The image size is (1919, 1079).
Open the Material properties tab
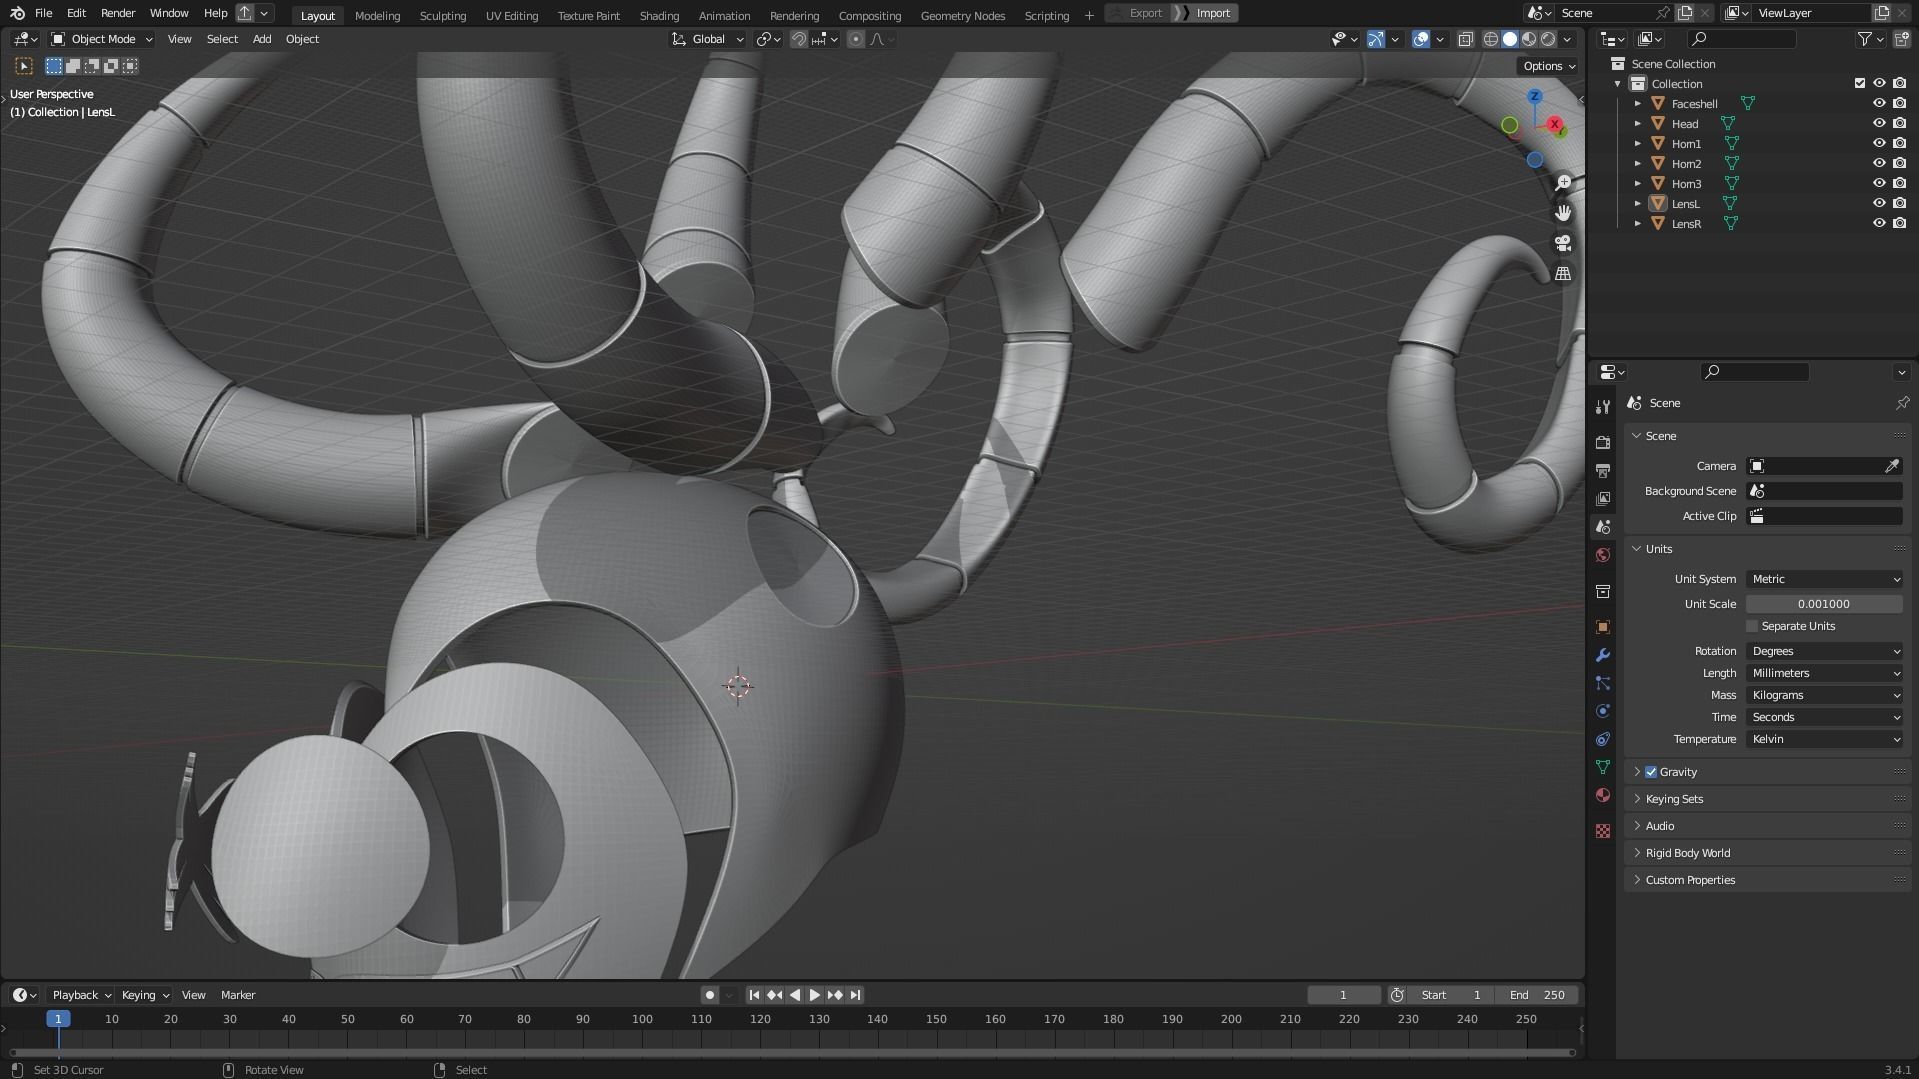(x=1603, y=795)
